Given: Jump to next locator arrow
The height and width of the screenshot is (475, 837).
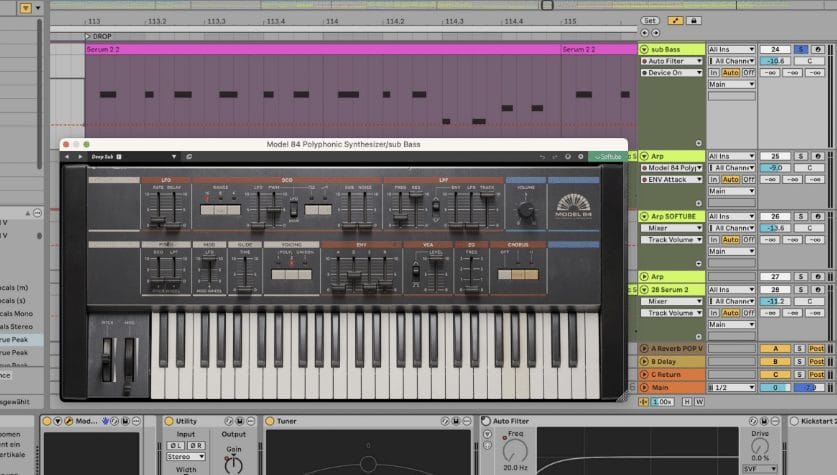Looking at the screenshot, I should (x=656, y=33).
